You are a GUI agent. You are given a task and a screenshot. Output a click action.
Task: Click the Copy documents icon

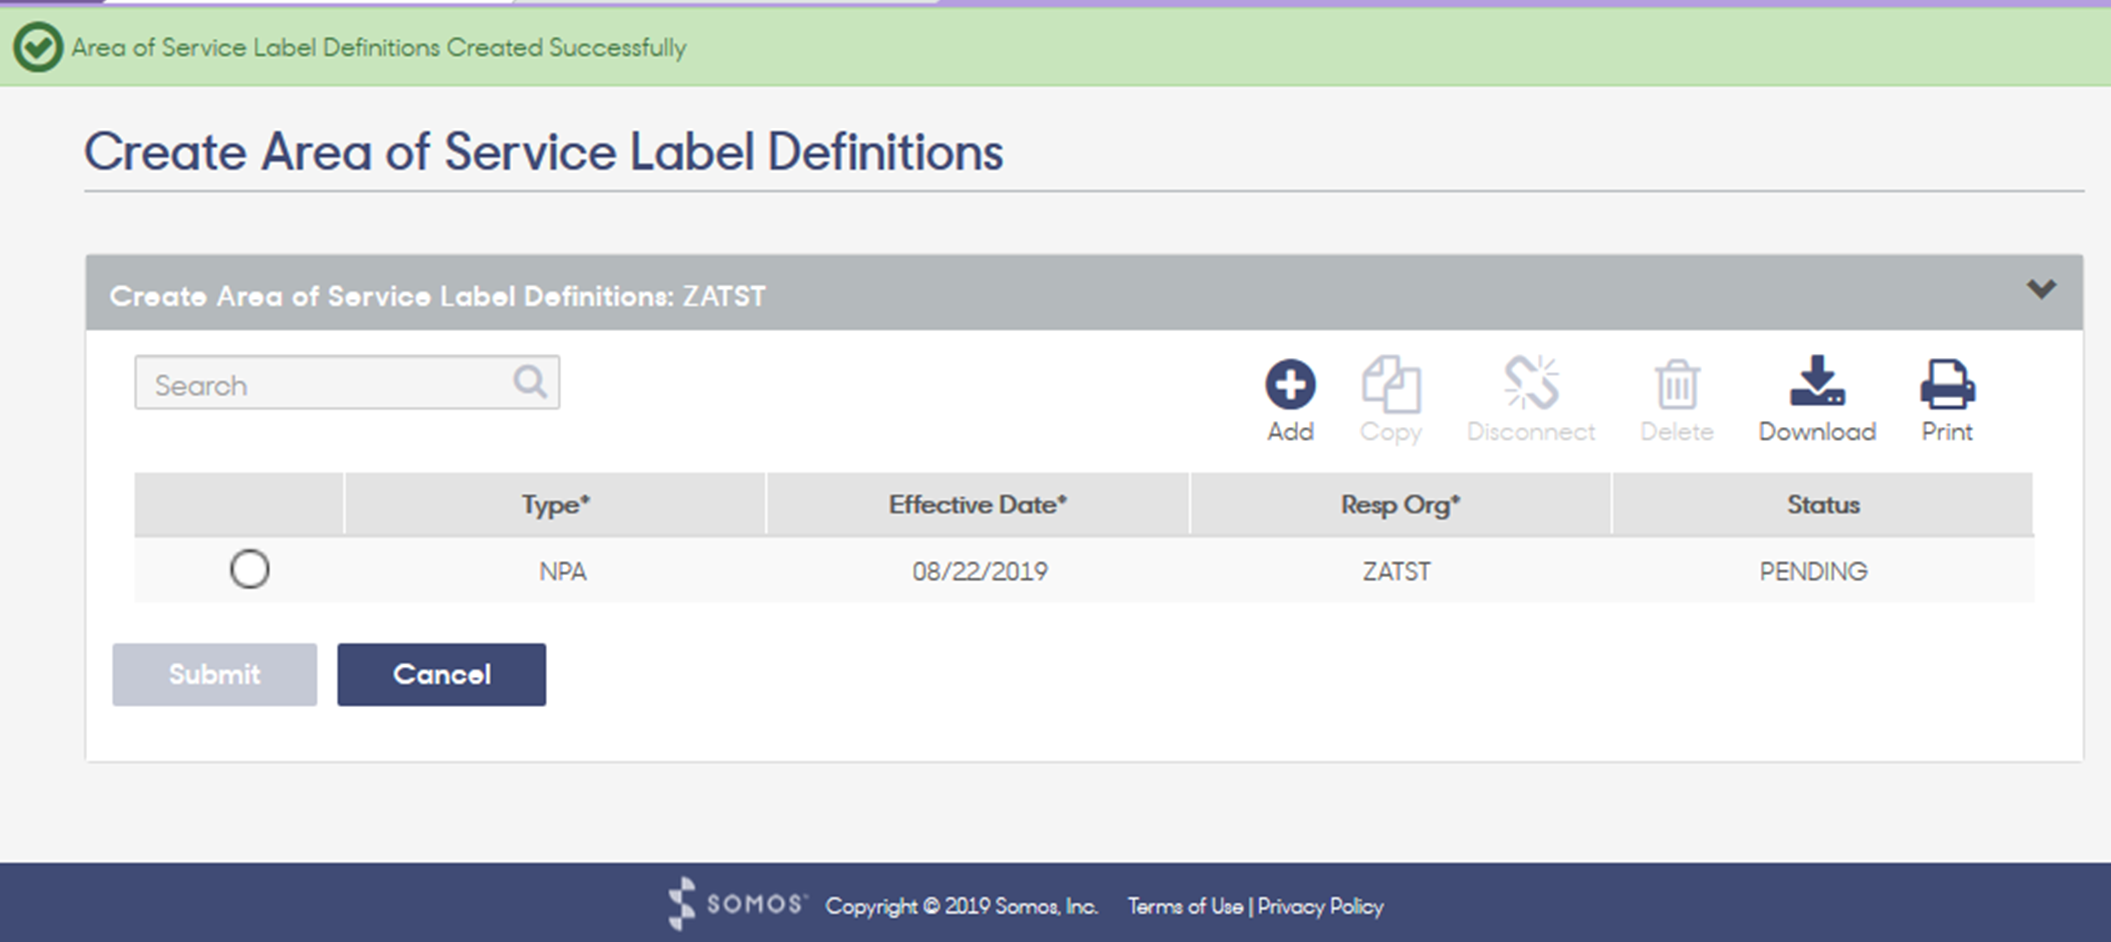1391,384
